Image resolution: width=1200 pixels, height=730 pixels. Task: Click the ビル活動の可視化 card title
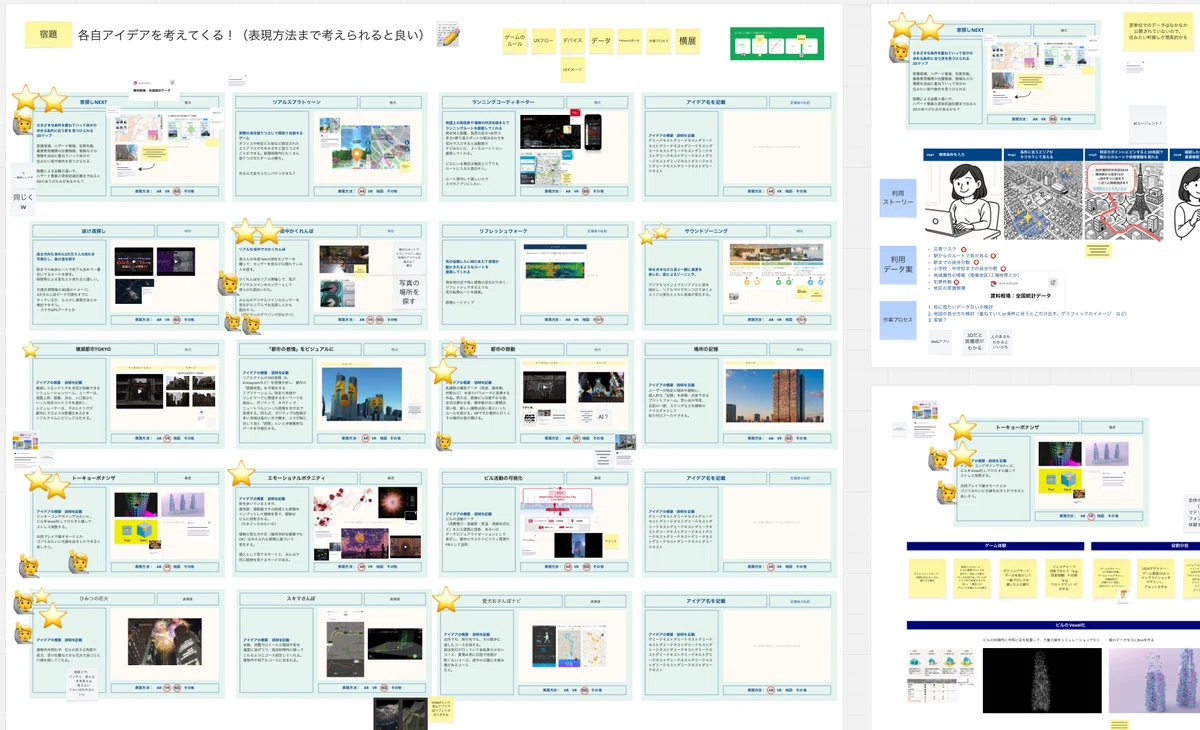tap(502, 478)
